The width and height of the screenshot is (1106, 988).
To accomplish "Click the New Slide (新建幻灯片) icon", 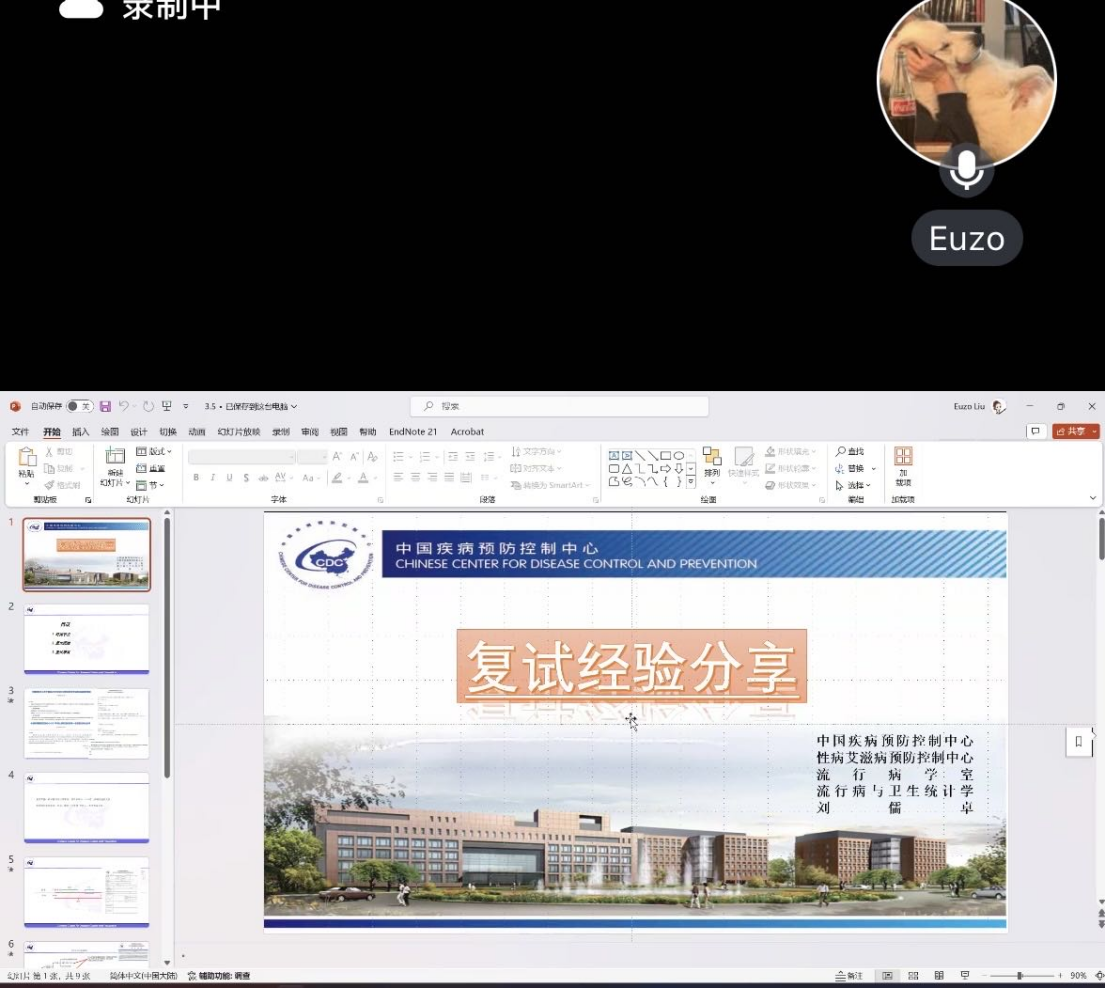I will click(x=115, y=457).
